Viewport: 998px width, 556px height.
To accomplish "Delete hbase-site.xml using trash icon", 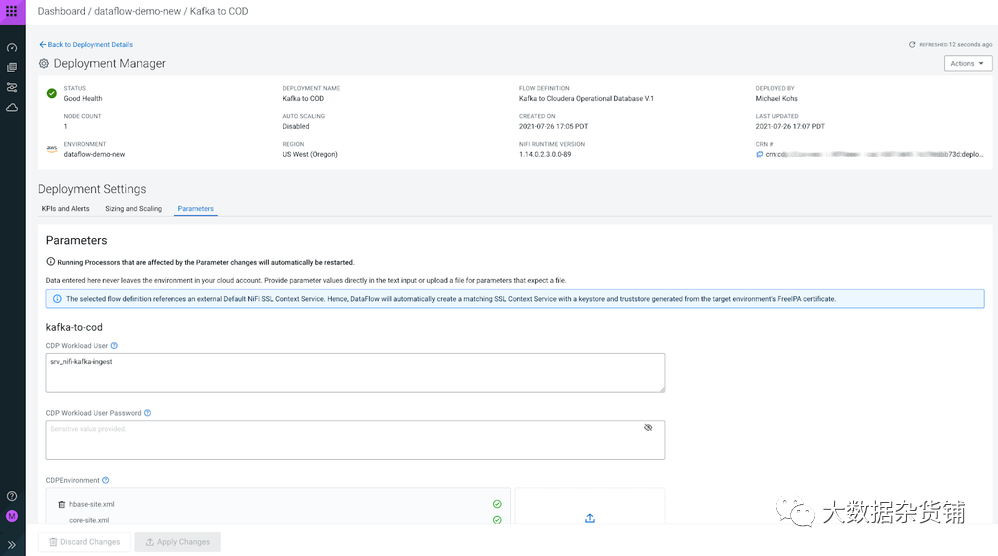I will [62, 504].
